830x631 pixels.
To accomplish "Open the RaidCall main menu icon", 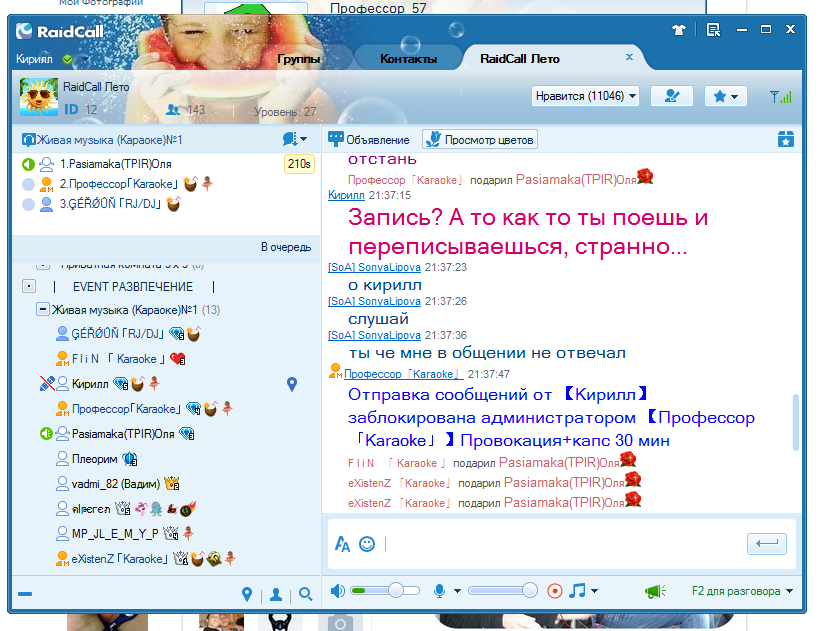I will (x=713, y=30).
